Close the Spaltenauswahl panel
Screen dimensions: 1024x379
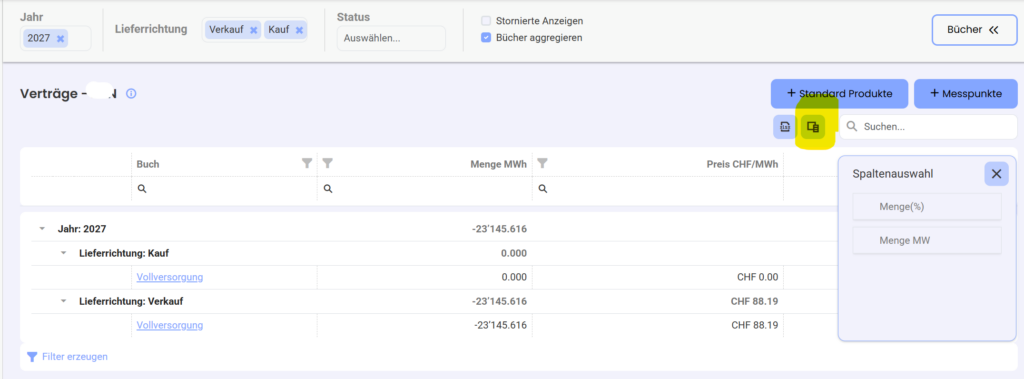click(996, 174)
